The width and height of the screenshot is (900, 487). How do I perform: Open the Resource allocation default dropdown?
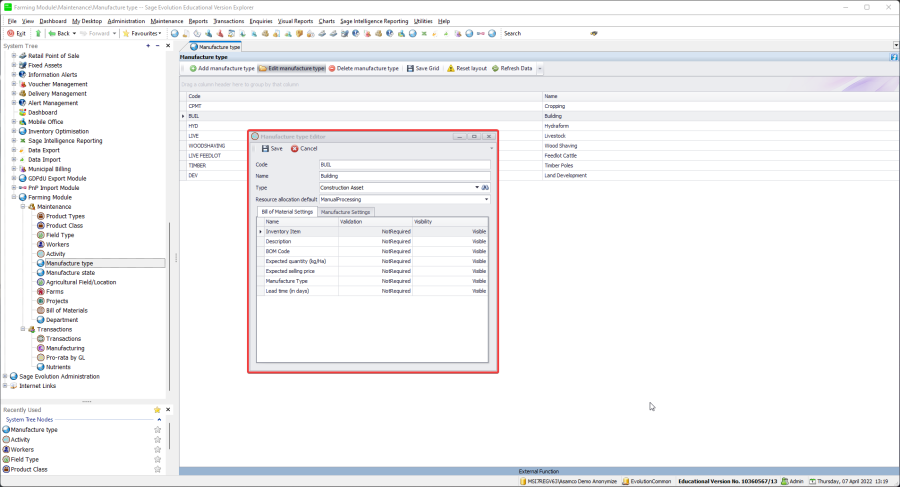pos(486,199)
